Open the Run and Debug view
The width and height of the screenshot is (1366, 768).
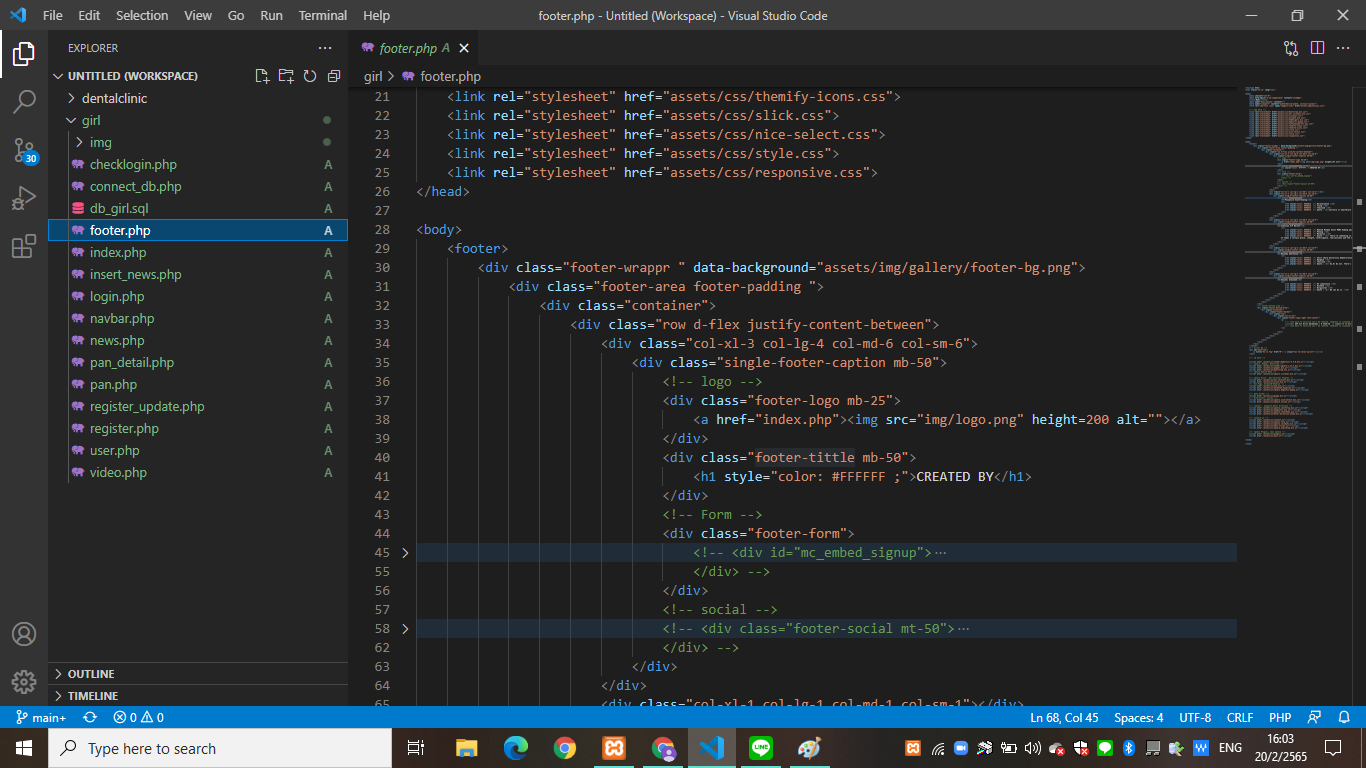point(24,198)
